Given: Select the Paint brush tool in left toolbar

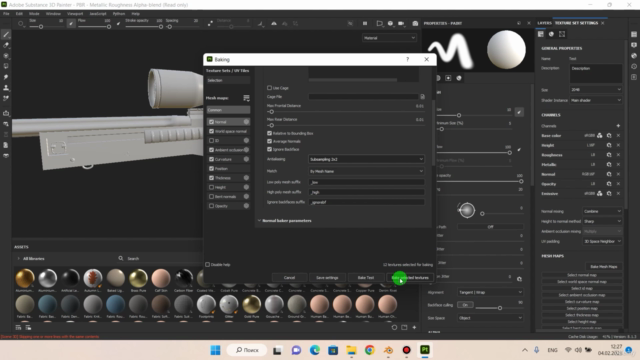Looking at the screenshot, I should (6, 35).
